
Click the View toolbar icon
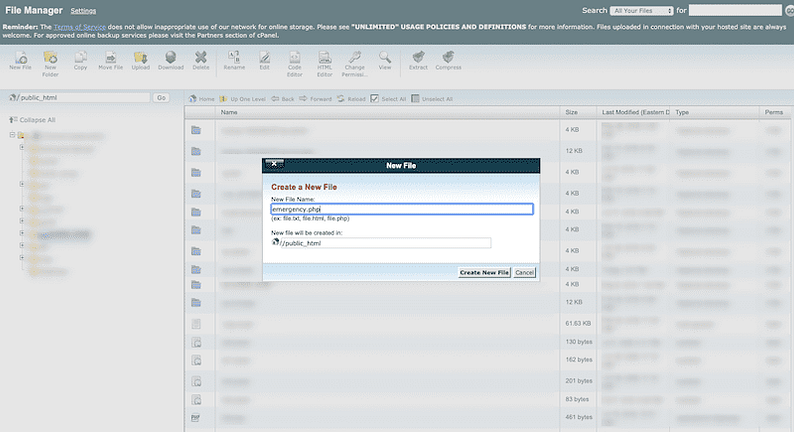coord(385,60)
